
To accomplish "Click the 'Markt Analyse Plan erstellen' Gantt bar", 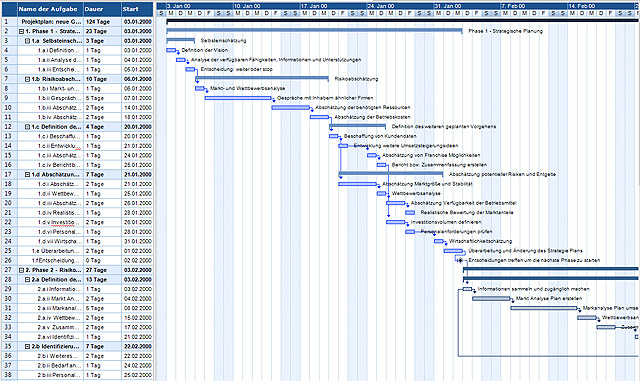I will [x=491, y=299].
